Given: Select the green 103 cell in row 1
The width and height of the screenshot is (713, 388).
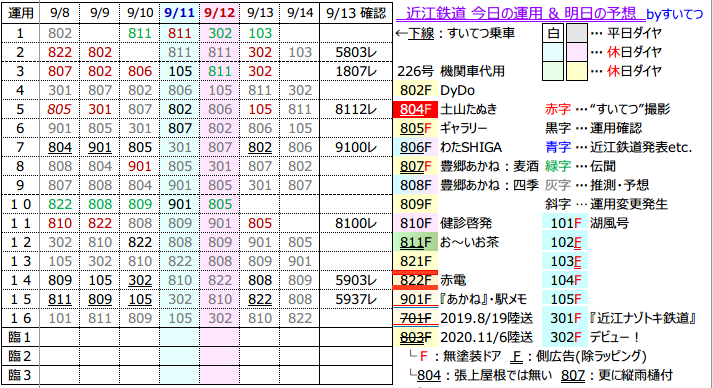Looking at the screenshot, I should coord(260,33).
